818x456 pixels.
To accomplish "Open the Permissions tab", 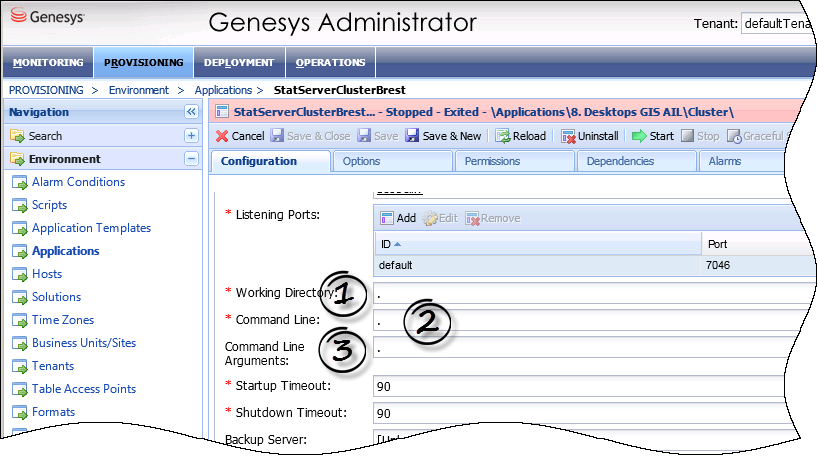I will [492, 161].
